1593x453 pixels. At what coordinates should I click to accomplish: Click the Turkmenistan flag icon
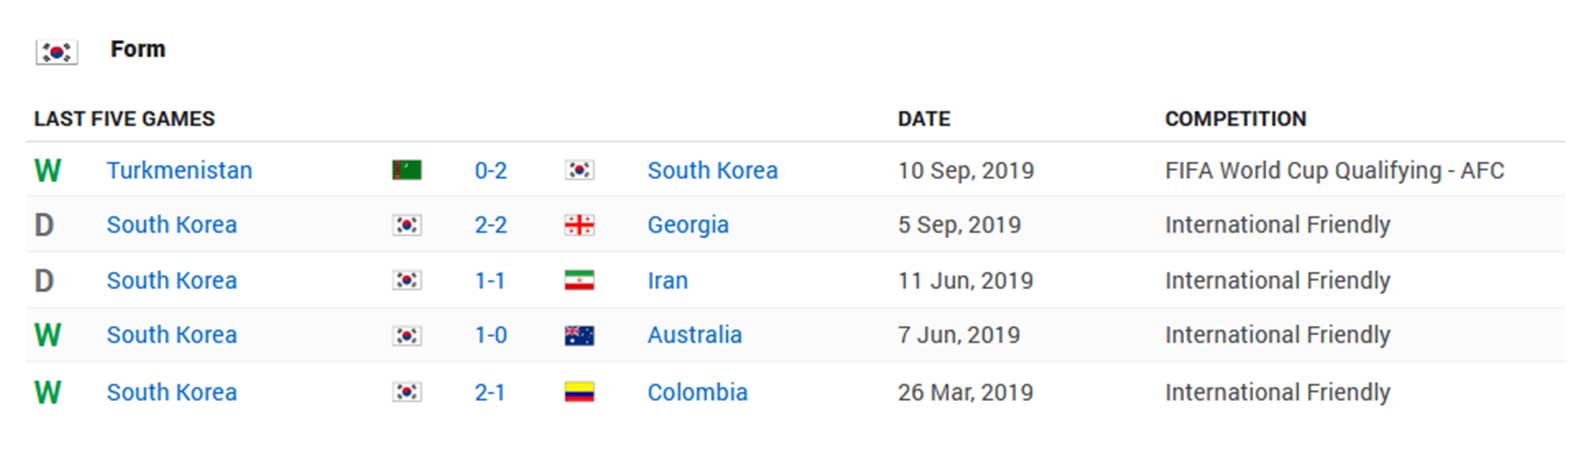[407, 170]
